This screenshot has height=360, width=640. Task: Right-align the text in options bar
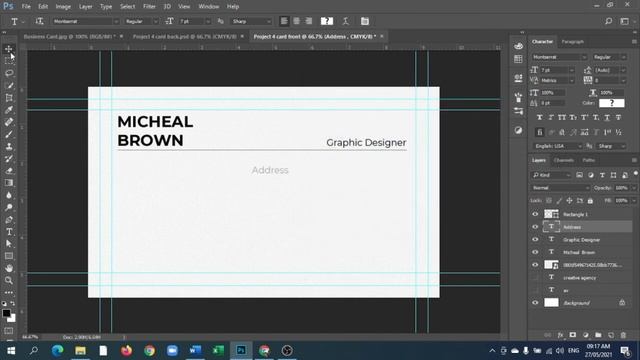(x=309, y=21)
